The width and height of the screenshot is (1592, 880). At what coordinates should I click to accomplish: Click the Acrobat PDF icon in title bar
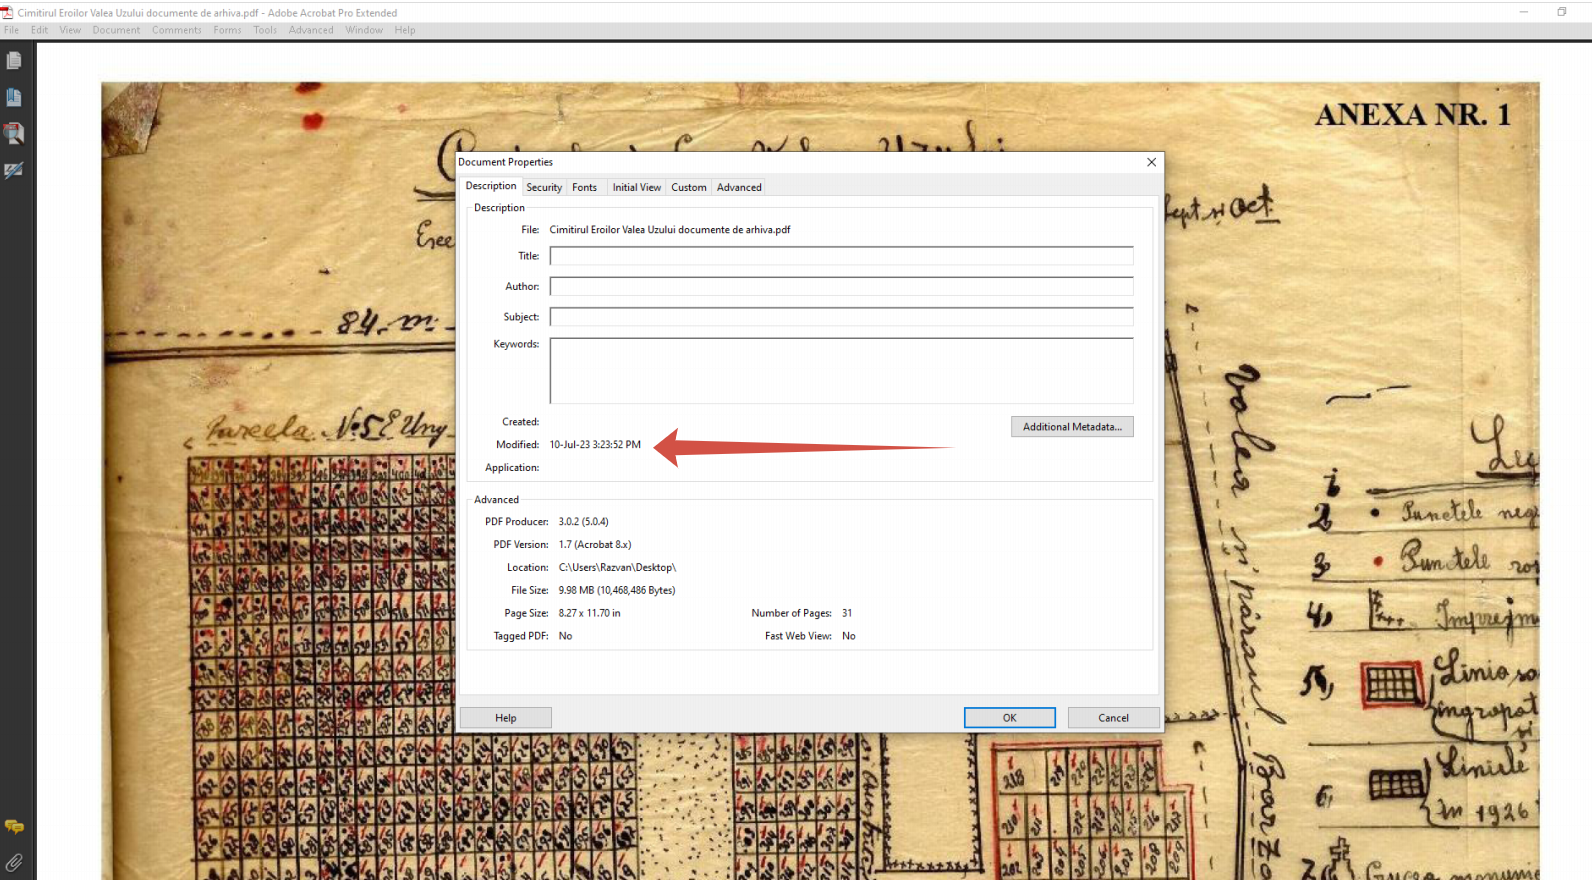pyautogui.click(x=7, y=13)
